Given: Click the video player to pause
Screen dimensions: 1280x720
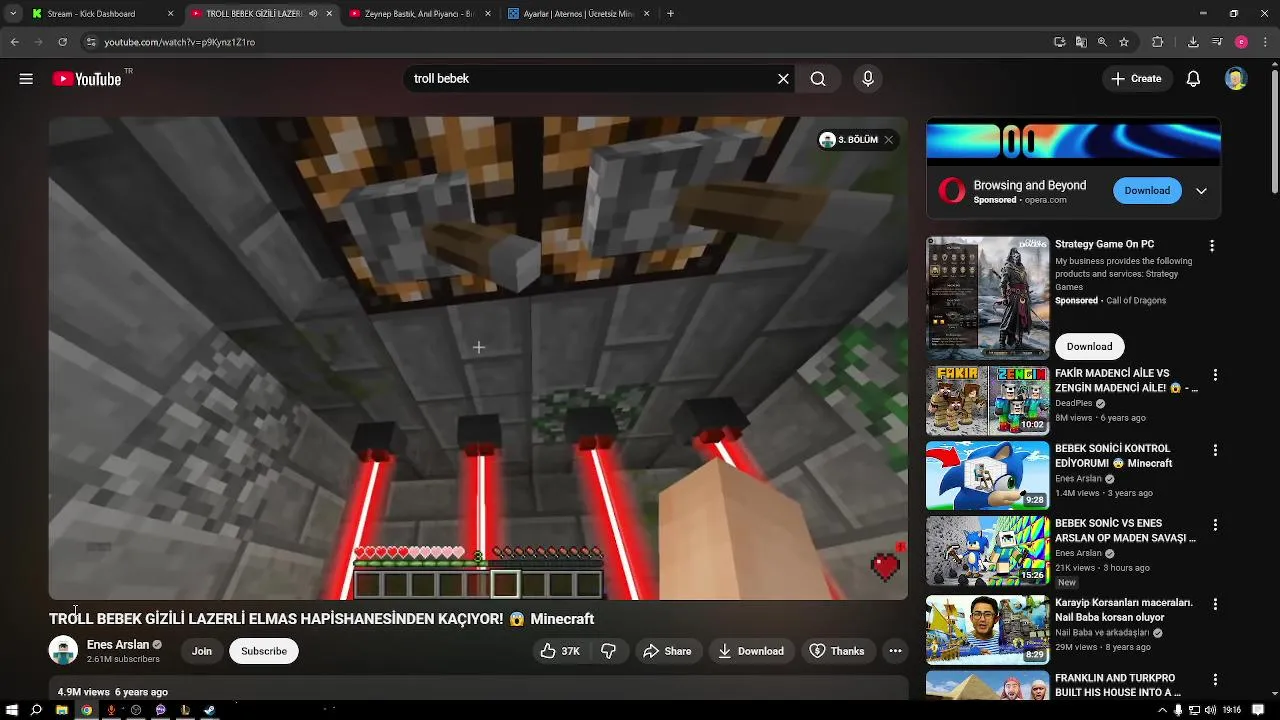Looking at the screenshot, I should click(x=478, y=358).
